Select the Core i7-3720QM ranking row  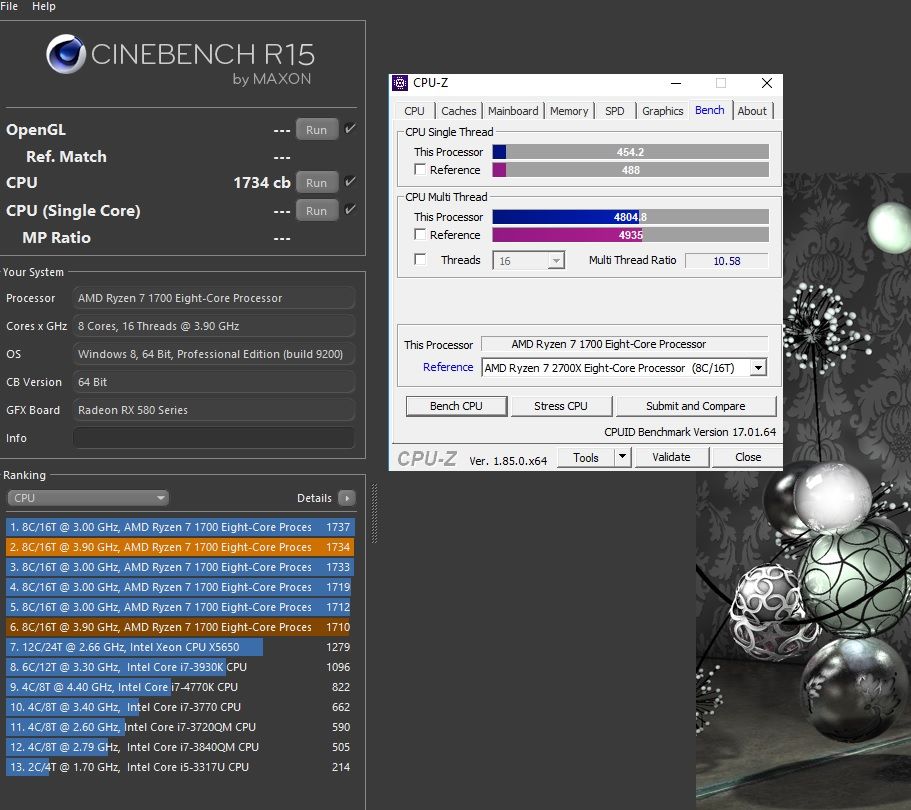coord(180,727)
